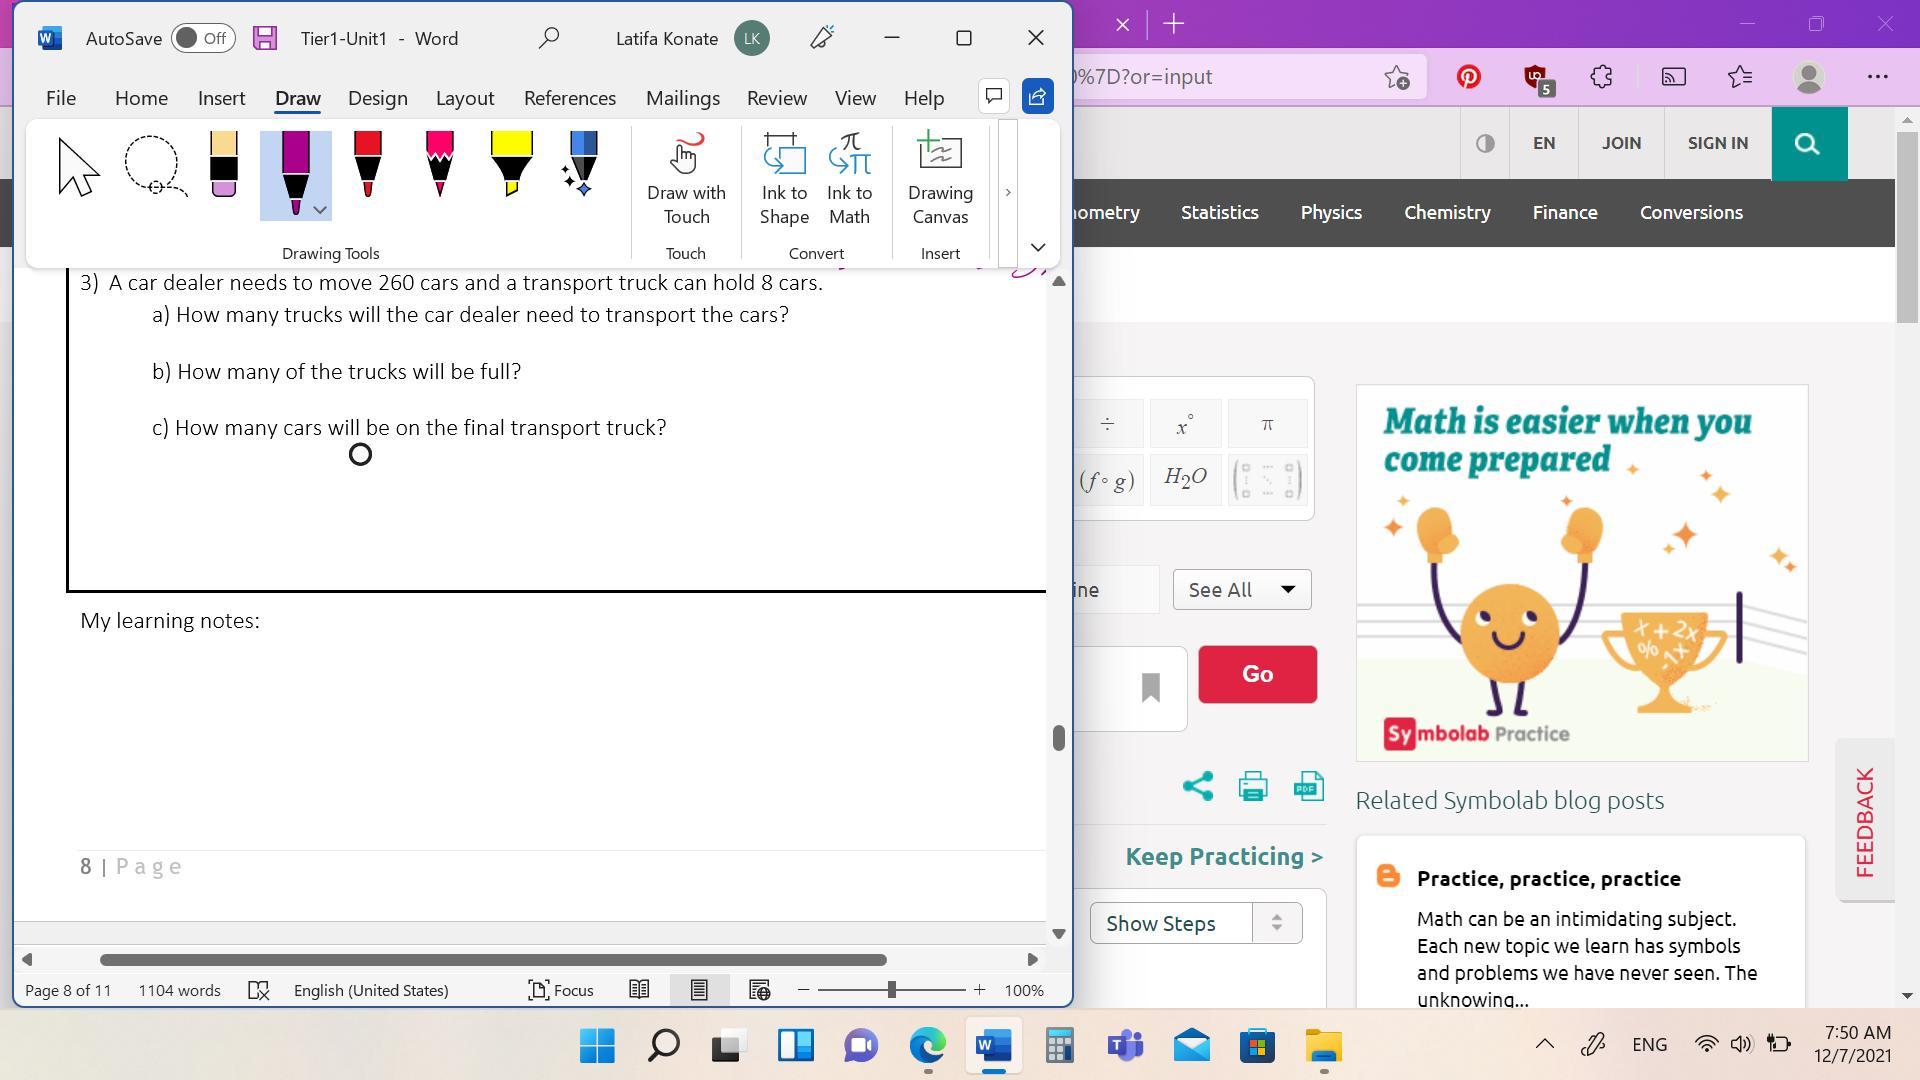The image size is (1920, 1080).
Task: Pick the red pen
Action: click(367, 166)
